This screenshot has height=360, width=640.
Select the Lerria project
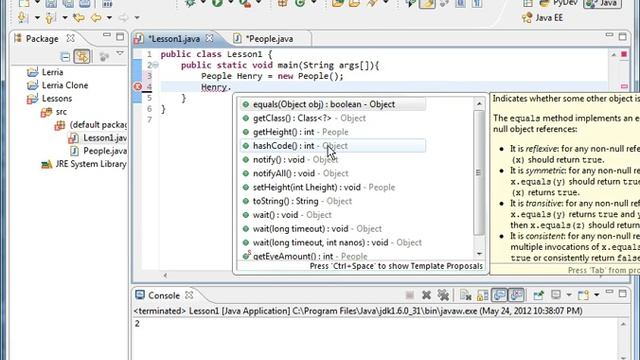[44, 72]
